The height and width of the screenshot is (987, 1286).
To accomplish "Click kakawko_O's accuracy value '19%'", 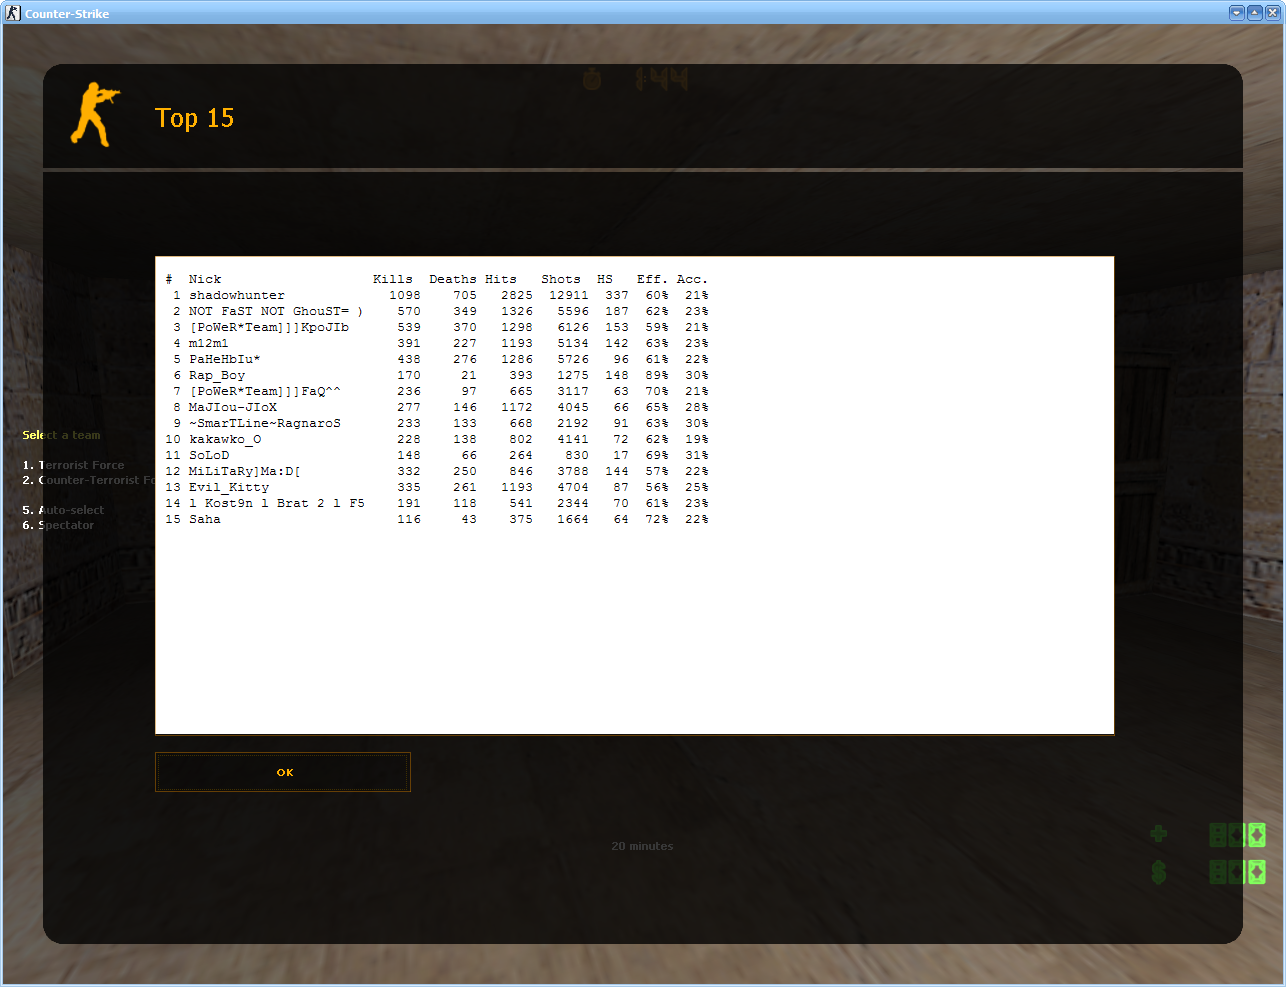I will 697,439.
